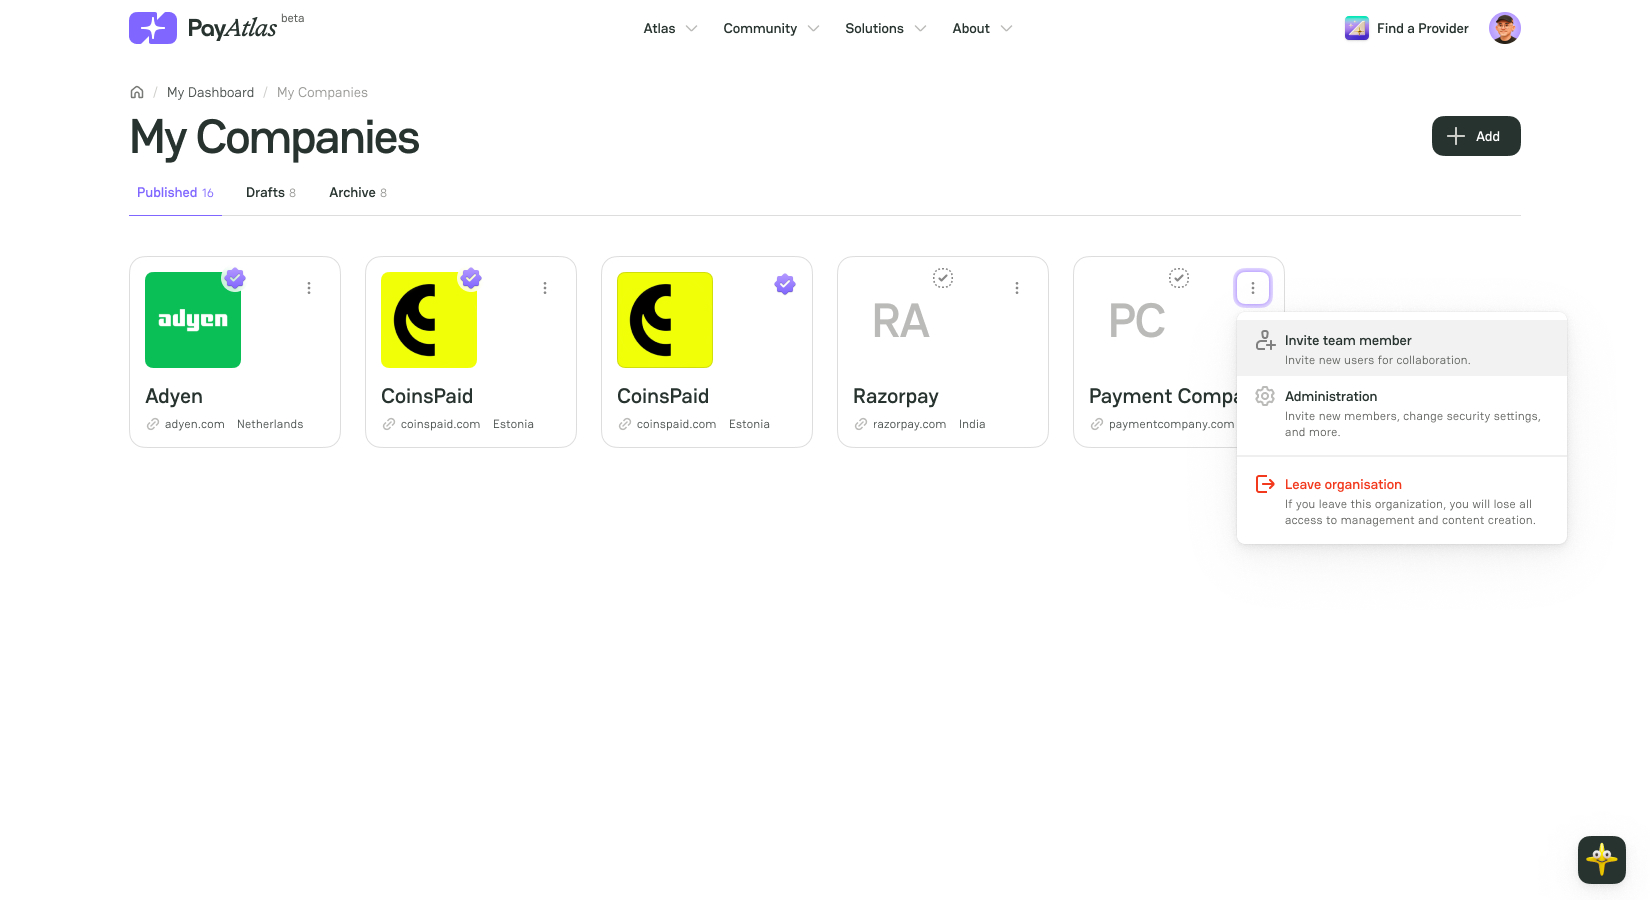Click the unverified badge on Payment Company
The image size is (1650, 900).
coord(1179,278)
